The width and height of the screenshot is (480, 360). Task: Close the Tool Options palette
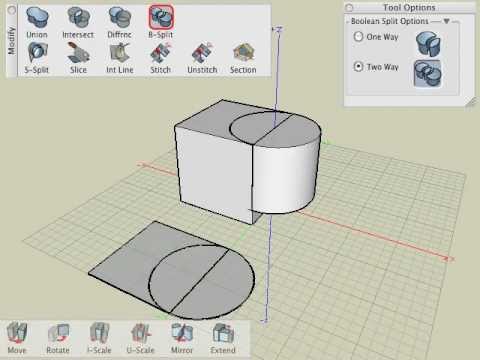(349, 7)
